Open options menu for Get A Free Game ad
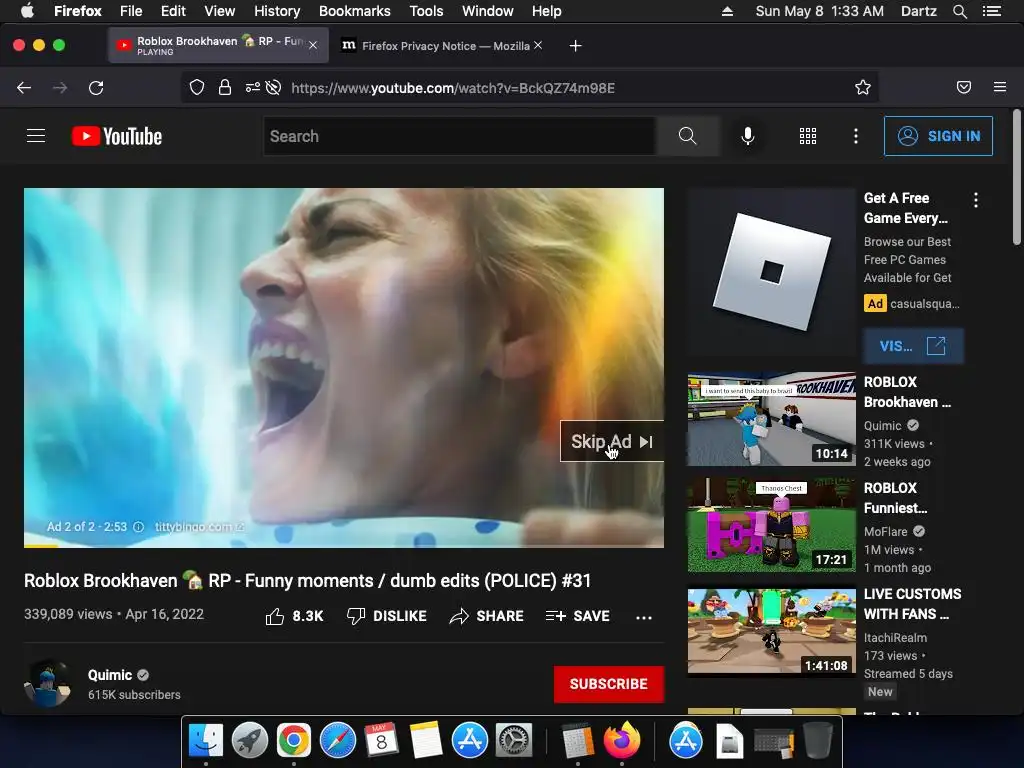Image resolution: width=1024 pixels, height=768 pixels. click(x=976, y=200)
